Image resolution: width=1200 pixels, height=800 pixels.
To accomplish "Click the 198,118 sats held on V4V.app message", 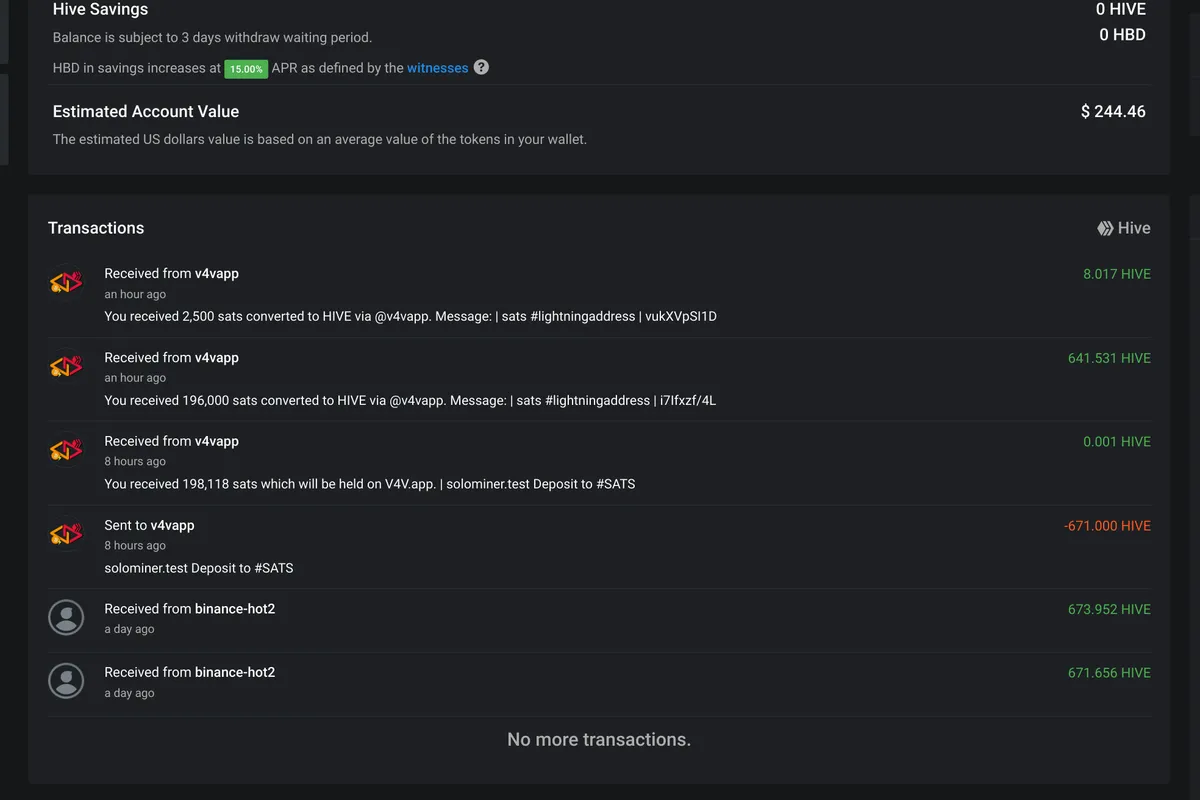I will [370, 484].
